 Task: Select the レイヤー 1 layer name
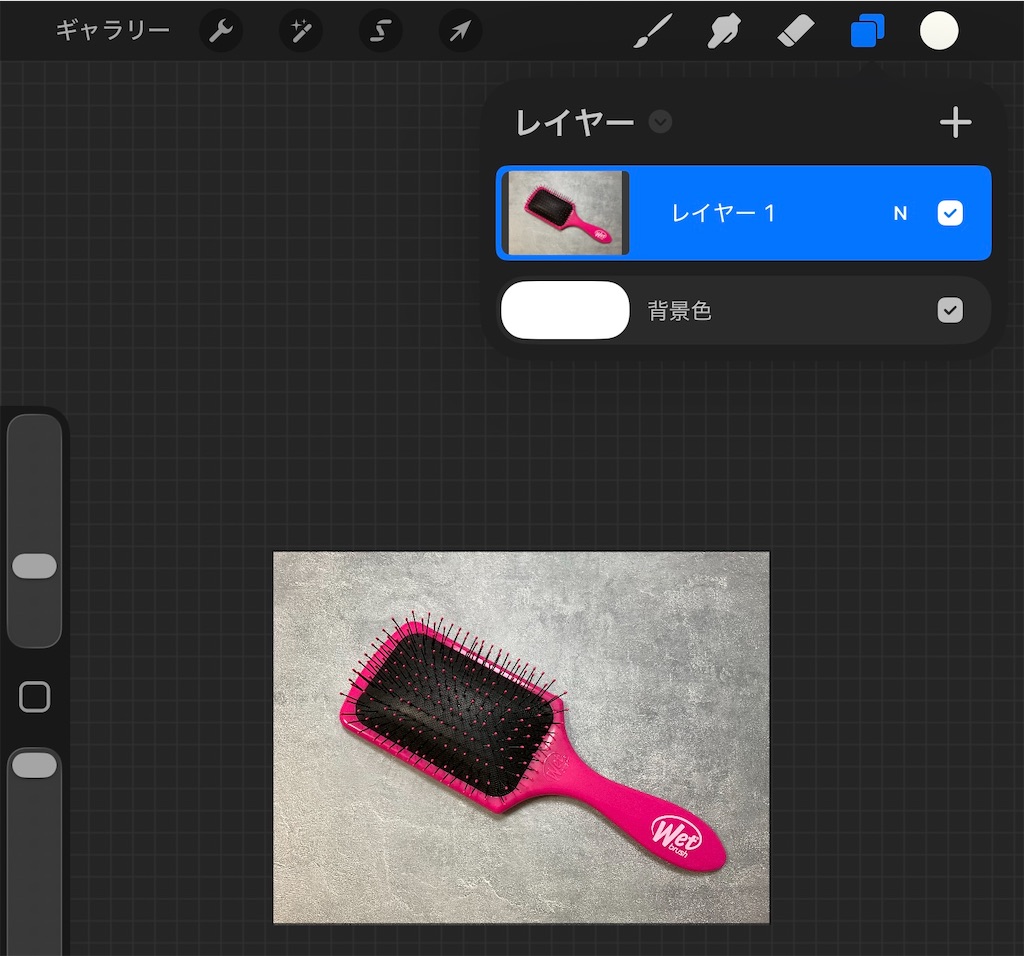723,213
